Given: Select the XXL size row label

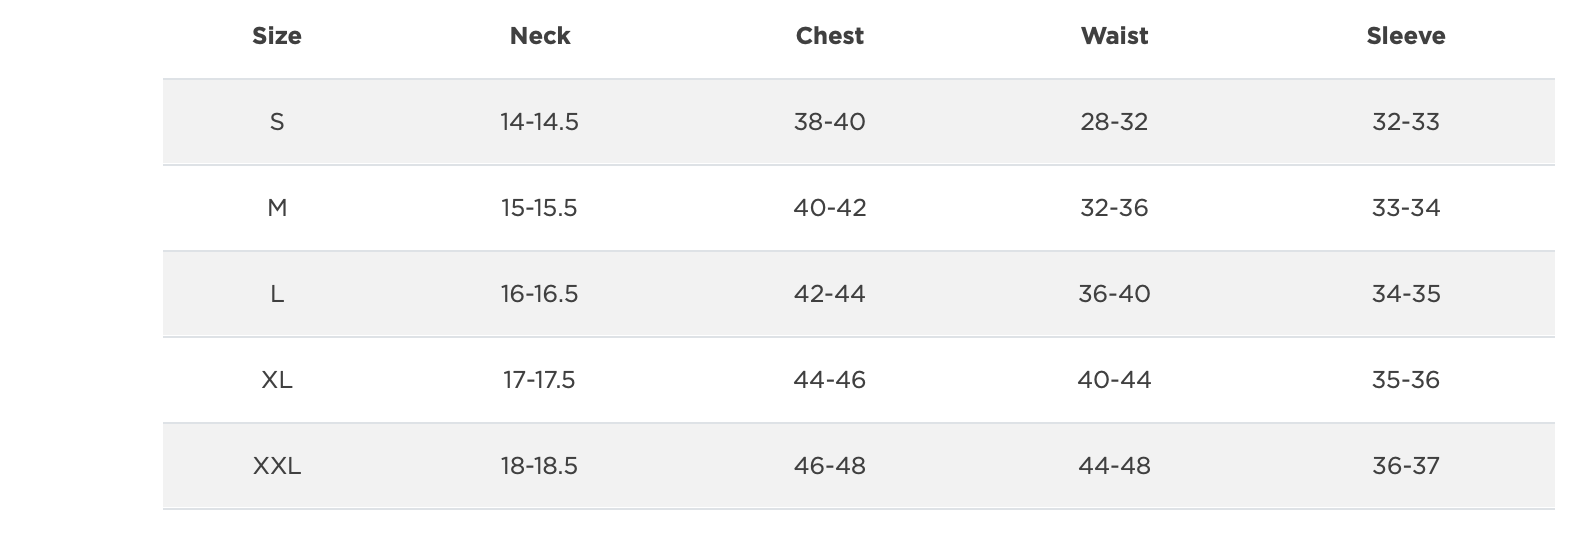Looking at the screenshot, I should (x=277, y=466).
